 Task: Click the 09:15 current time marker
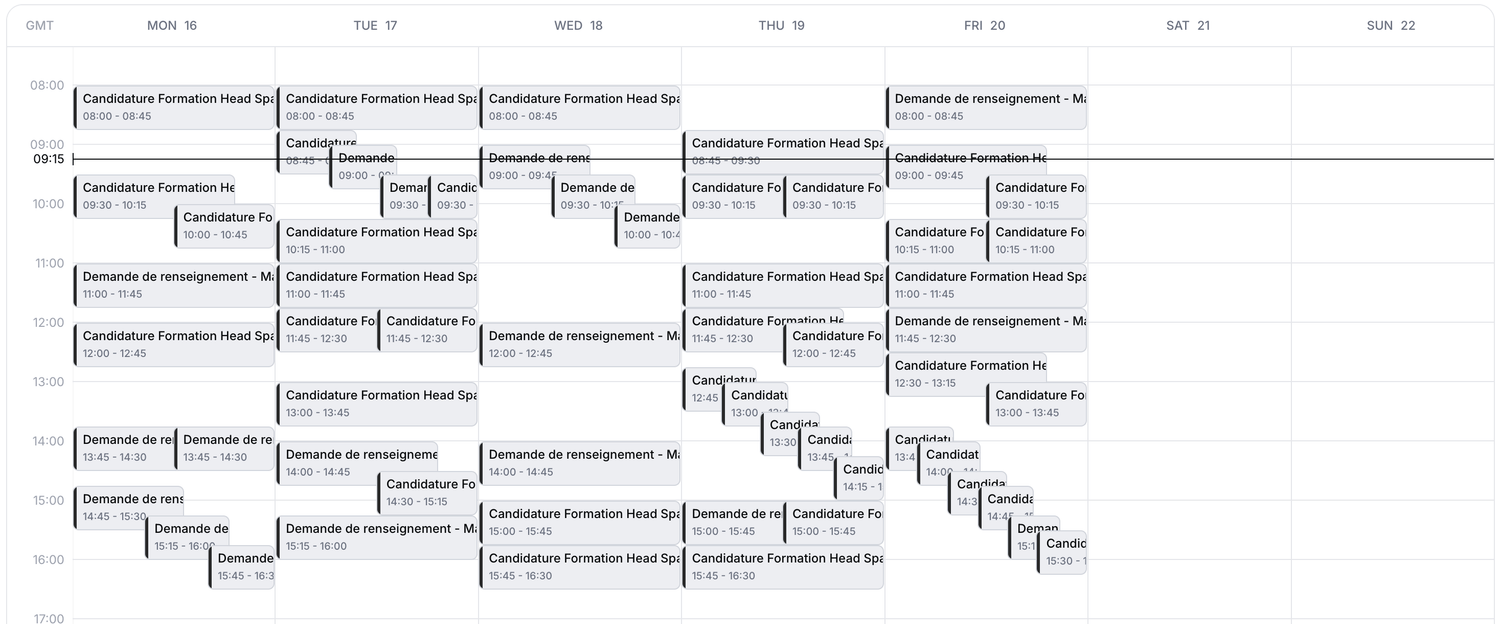coord(48,159)
